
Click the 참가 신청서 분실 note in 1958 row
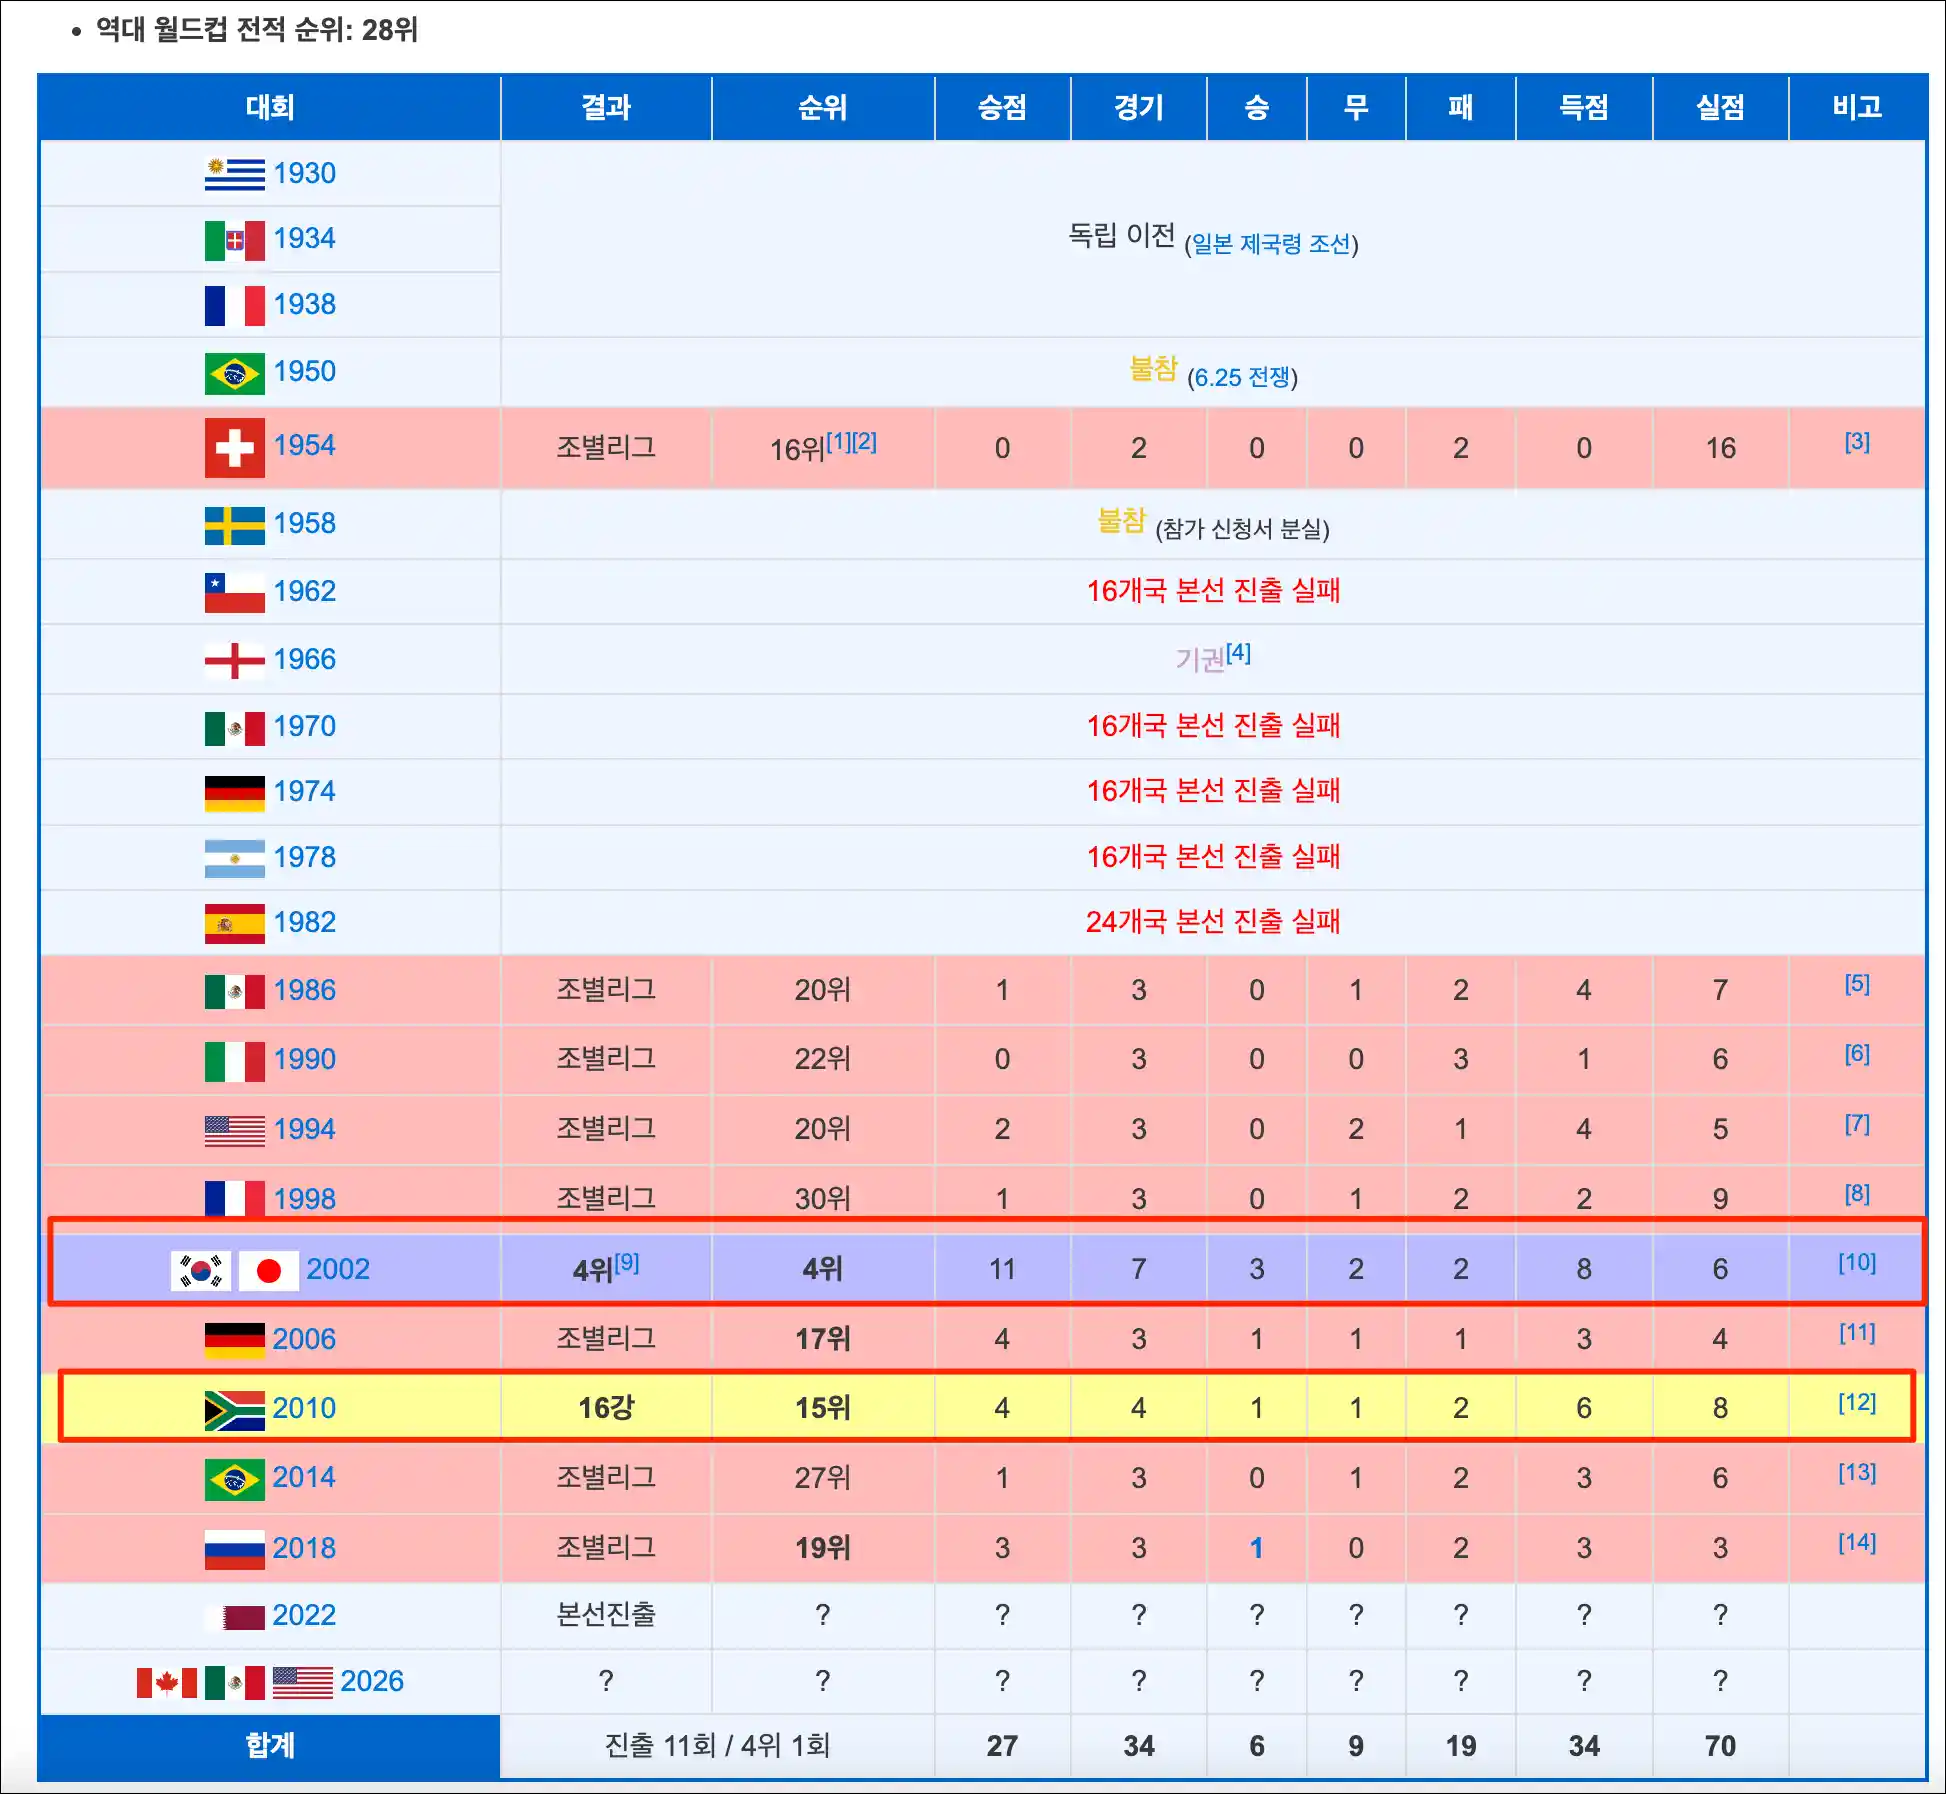pos(1242,529)
